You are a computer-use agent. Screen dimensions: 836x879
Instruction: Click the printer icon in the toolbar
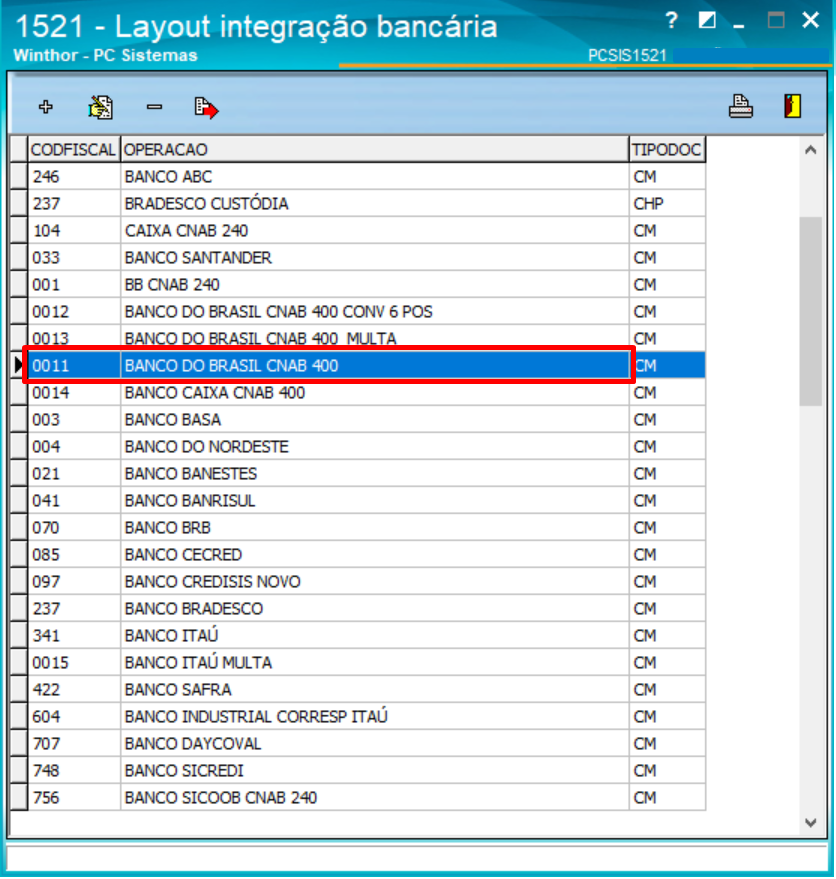741,106
